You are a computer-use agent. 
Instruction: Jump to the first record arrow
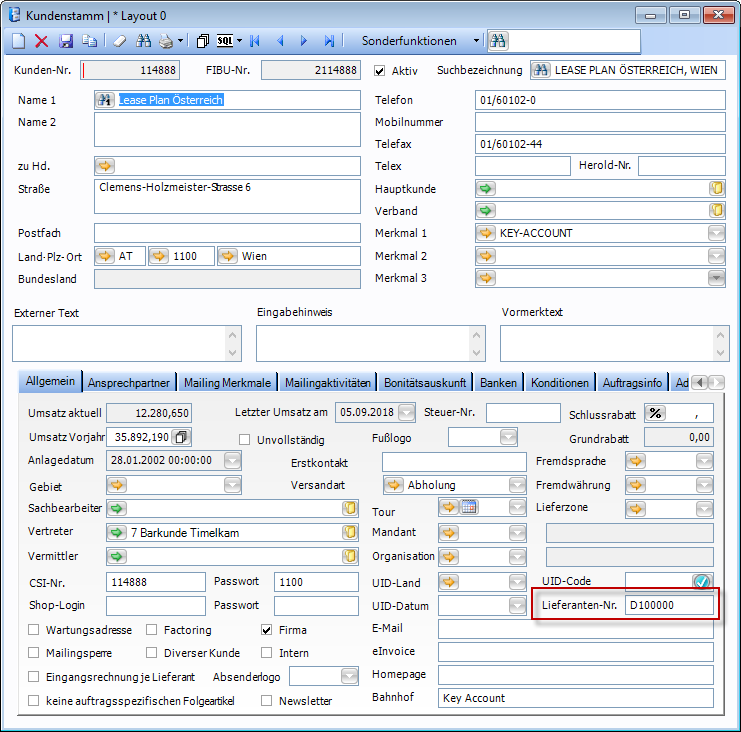pos(255,41)
